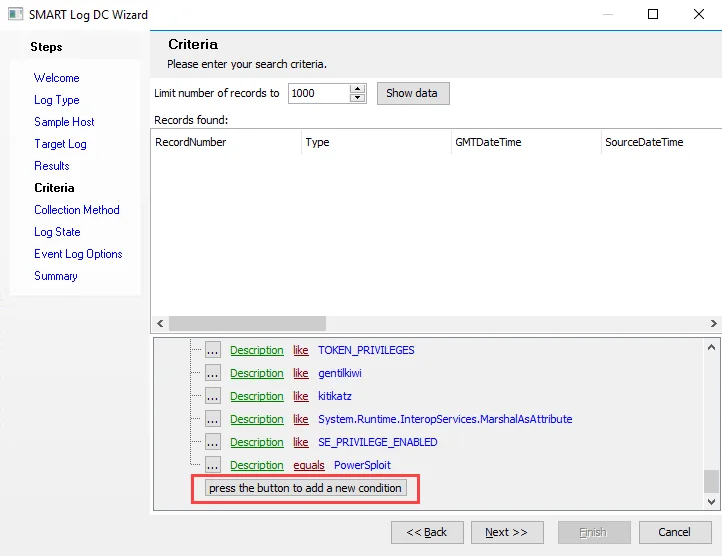Image resolution: width=722 pixels, height=556 pixels.
Task: Open the Event Log Options step
Action: 78,254
